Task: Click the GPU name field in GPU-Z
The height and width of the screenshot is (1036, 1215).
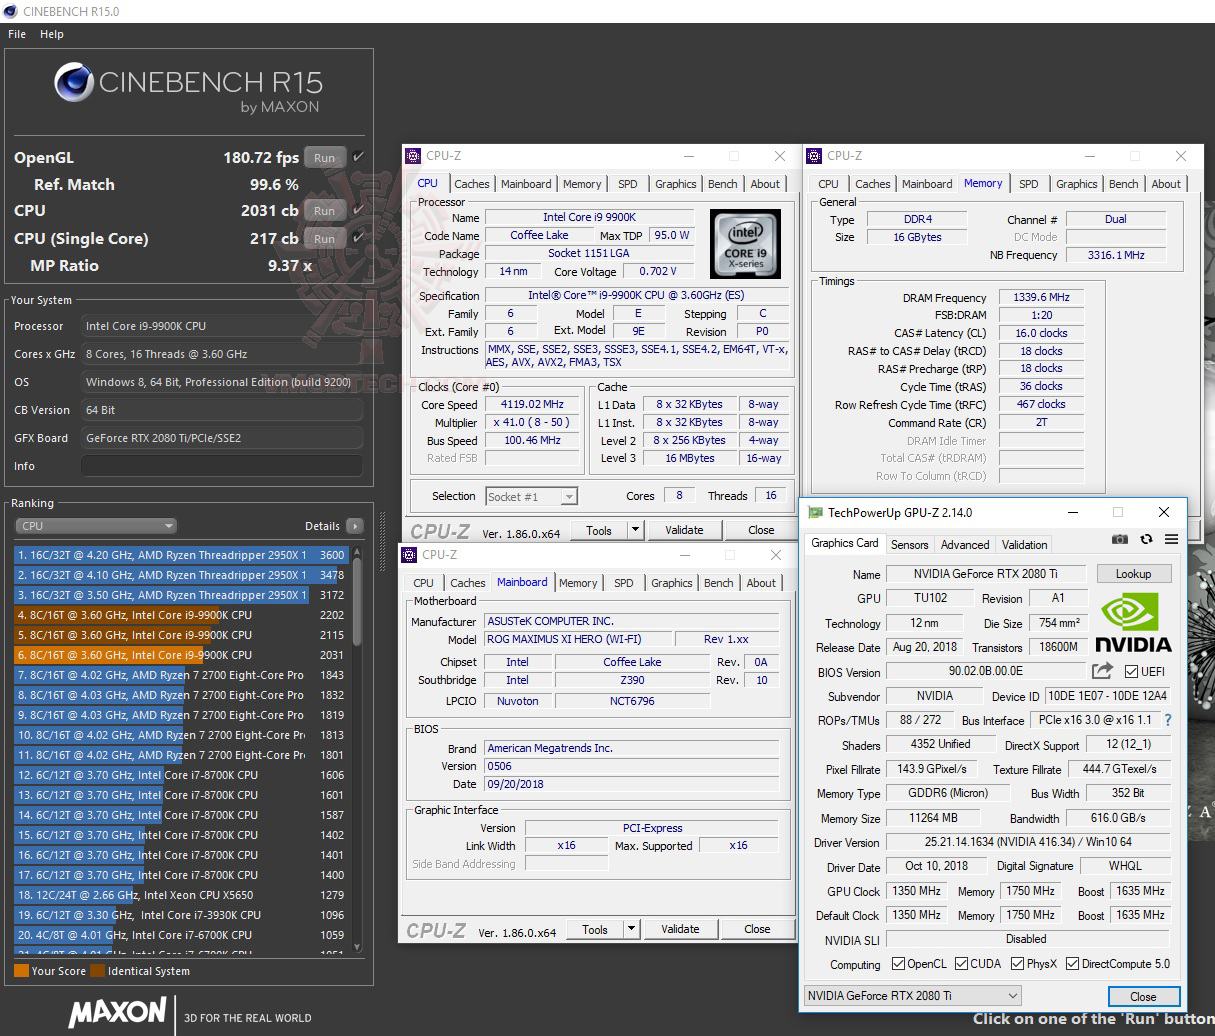Action: coord(985,574)
